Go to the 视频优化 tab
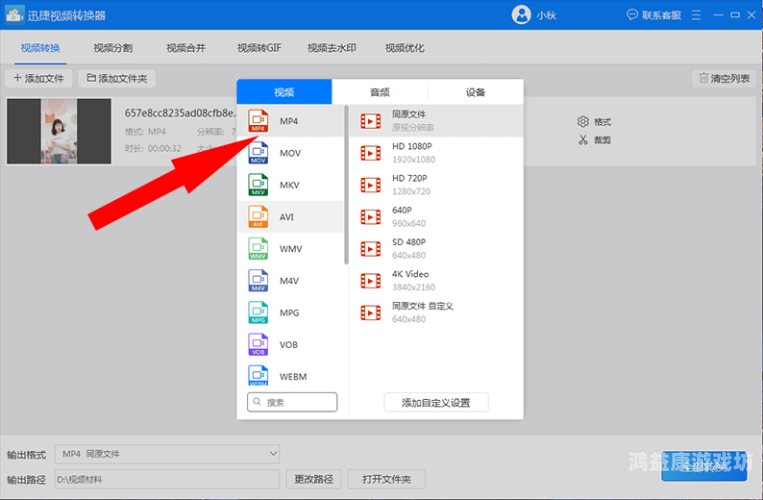 405,48
